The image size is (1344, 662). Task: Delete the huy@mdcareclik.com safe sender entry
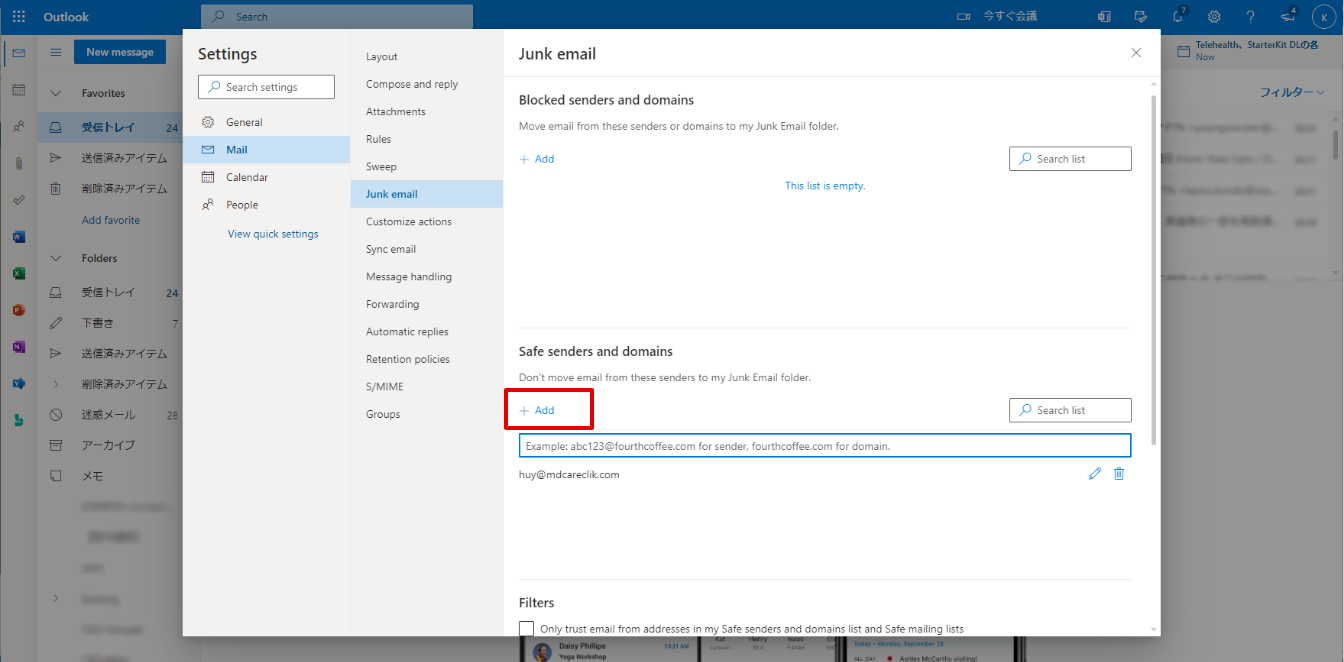pos(1119,474)
